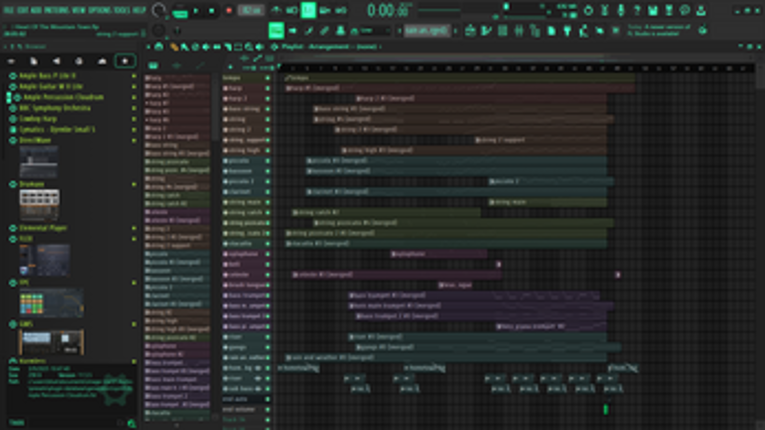Select the playlist draw pencil tool
Screen dimensions: 765x430
[174, 47]
